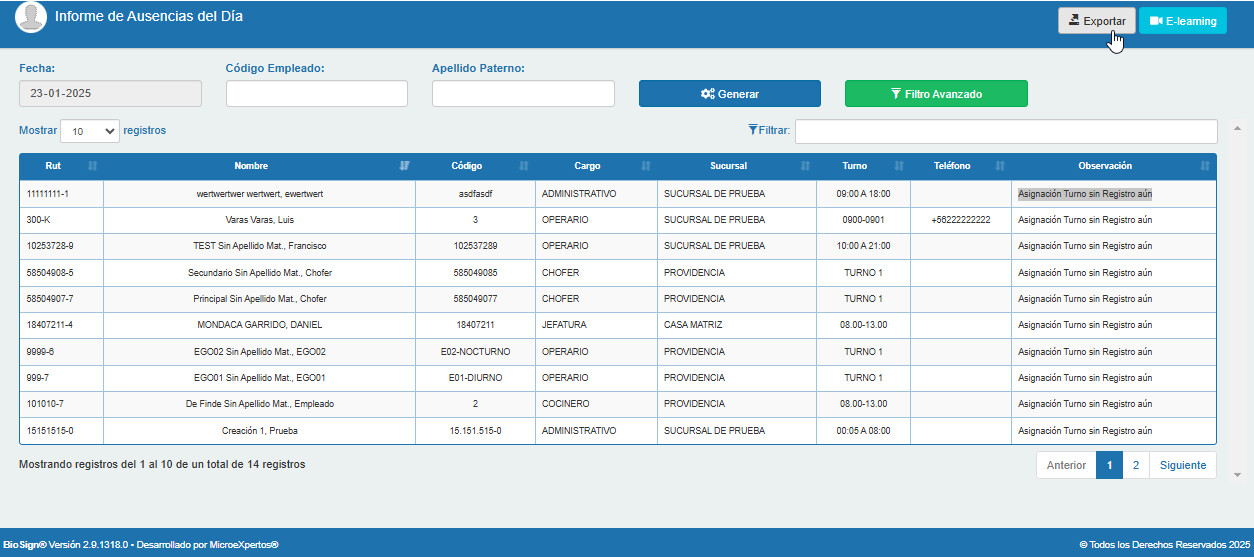The image size is (1254, 557).
Task: Click the Exportar button
Action: 1097,21
